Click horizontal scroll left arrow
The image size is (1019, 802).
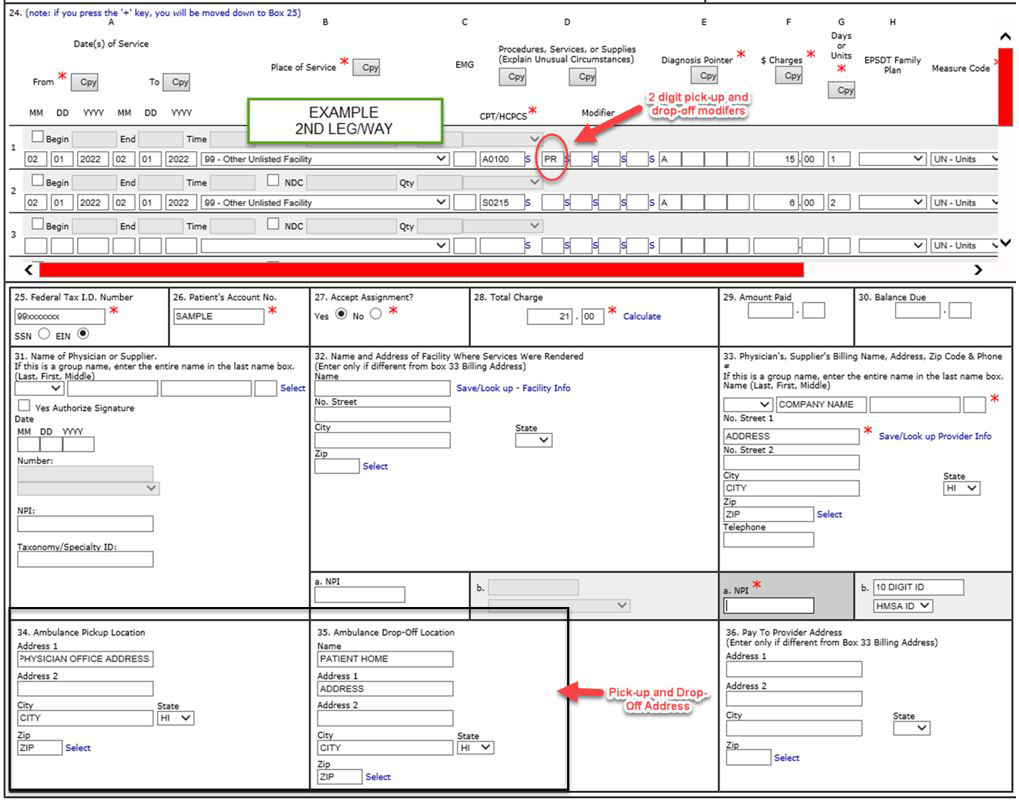point(29,270)
